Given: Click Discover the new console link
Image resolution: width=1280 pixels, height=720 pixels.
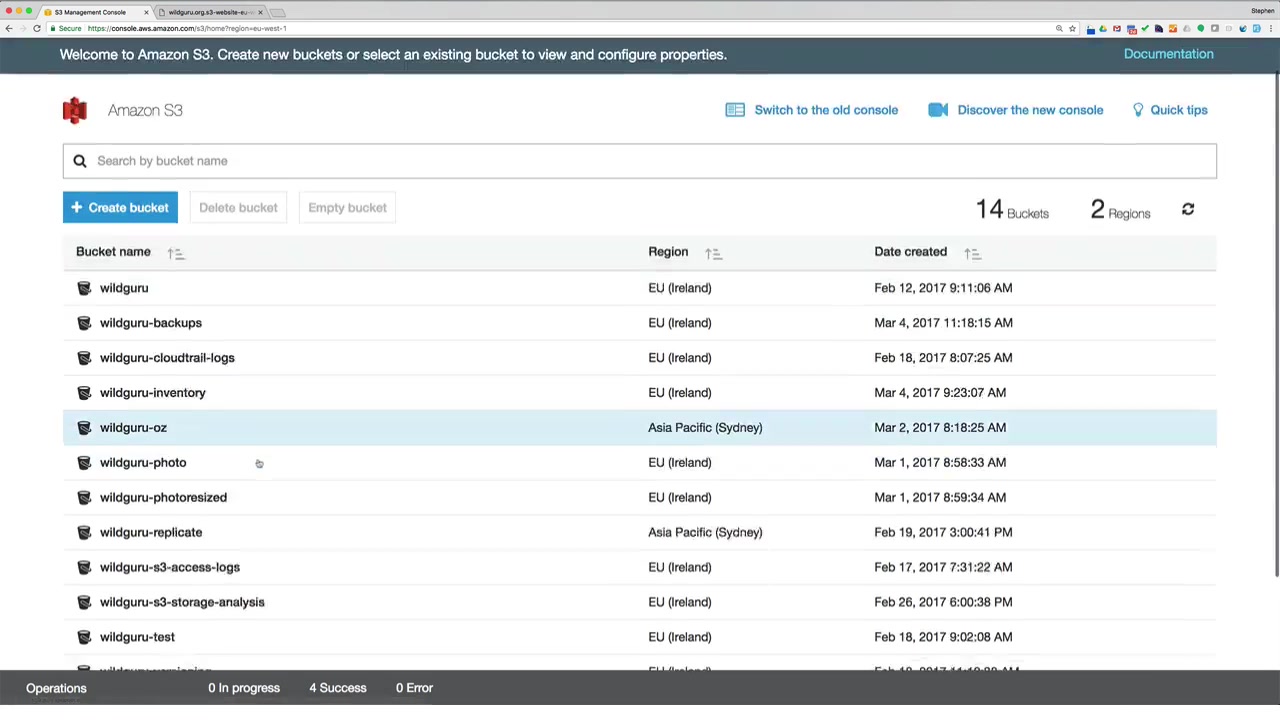Looking at the screenshot, I should click(x=1030, y=110).
